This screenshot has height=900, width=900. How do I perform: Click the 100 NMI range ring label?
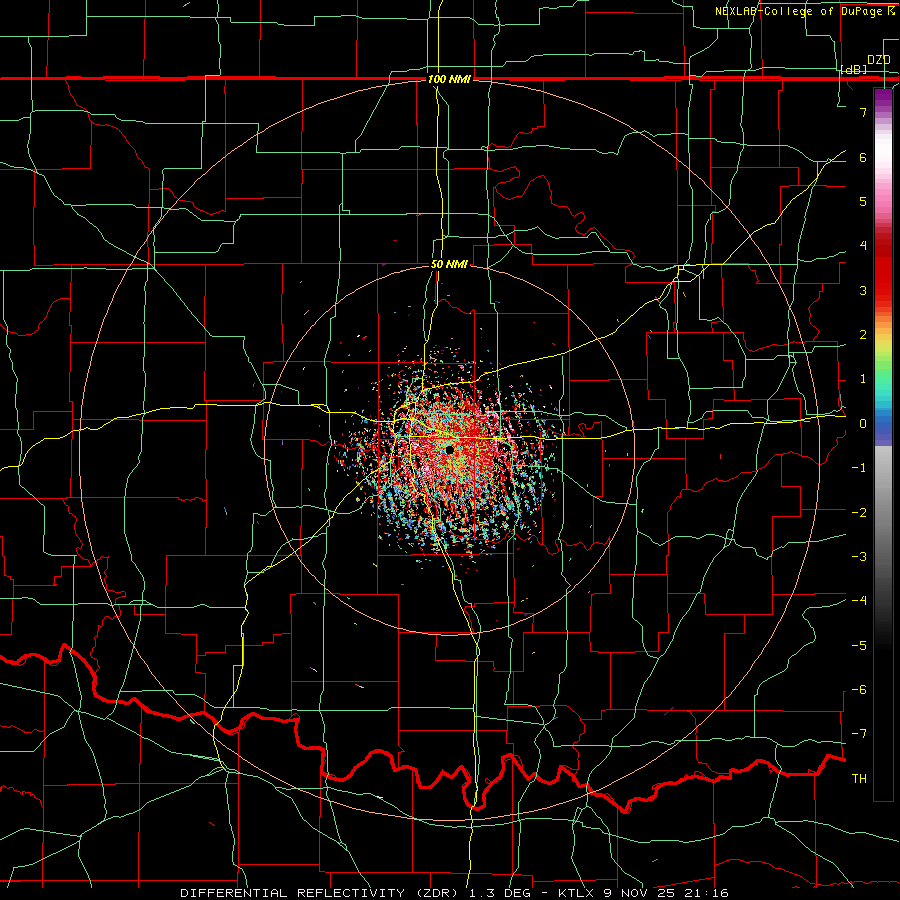point(449,79)
